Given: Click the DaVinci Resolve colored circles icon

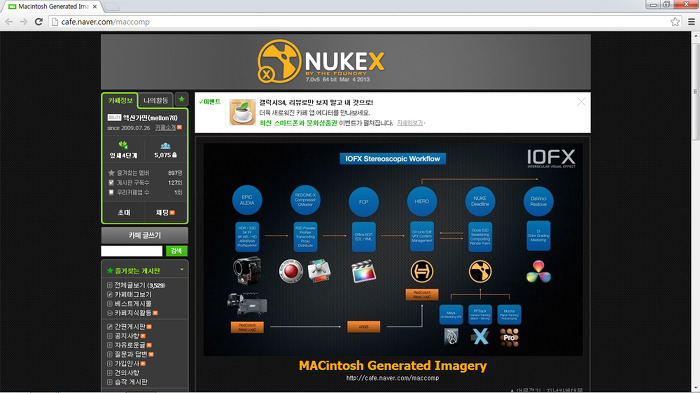Looking at the screenshot, I should [538, 272].
